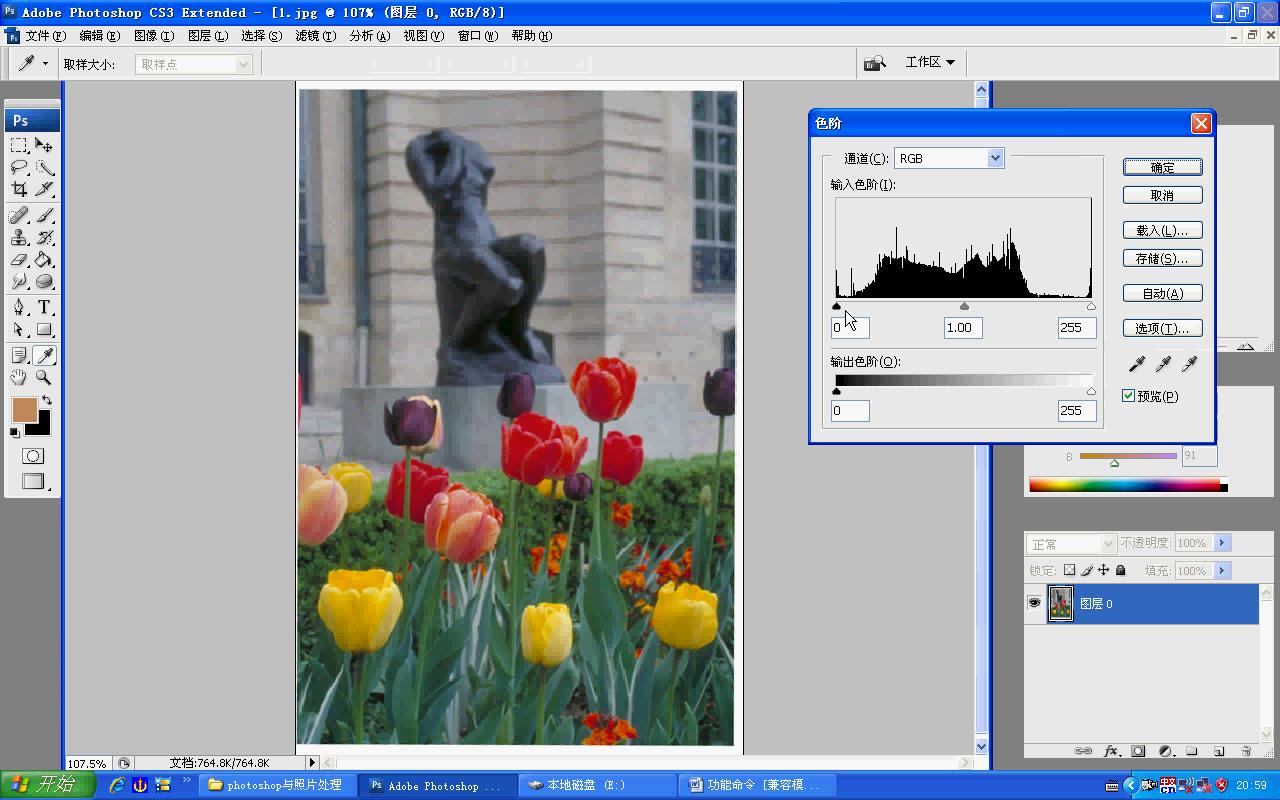Open the status bar info arrow
Screen dimensions: 1280x800
point(312,762)
